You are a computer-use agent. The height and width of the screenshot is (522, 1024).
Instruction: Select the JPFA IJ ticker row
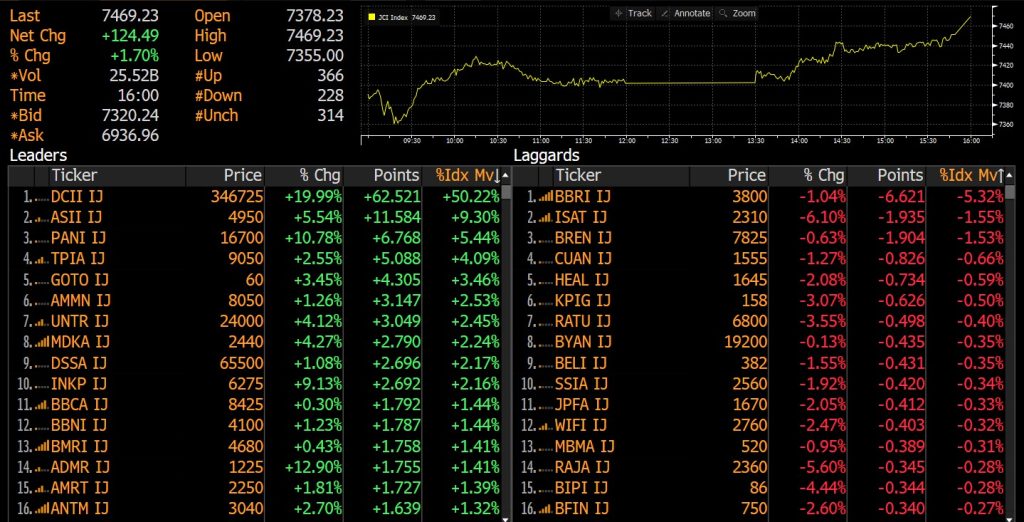point(760,405)
